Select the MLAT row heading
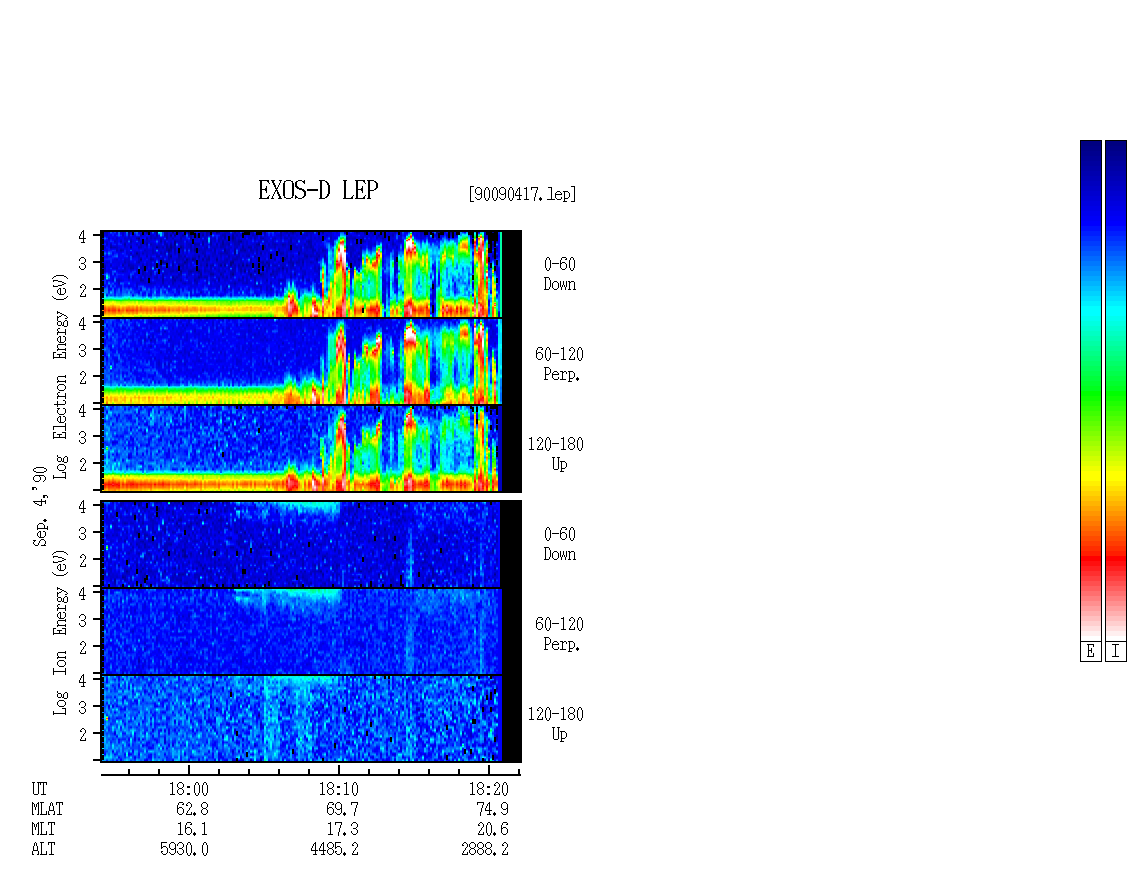The height and width of the screenshot is (875, 1130). [x=47, y=809]
